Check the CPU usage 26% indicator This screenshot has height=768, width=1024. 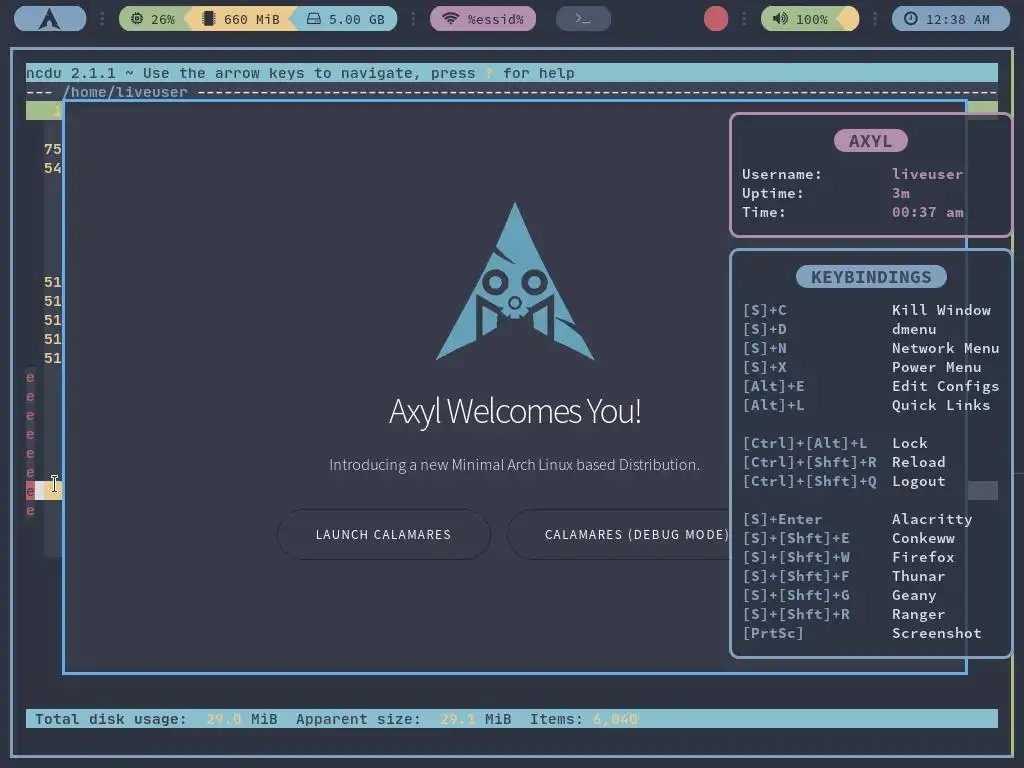coord(153,19)
